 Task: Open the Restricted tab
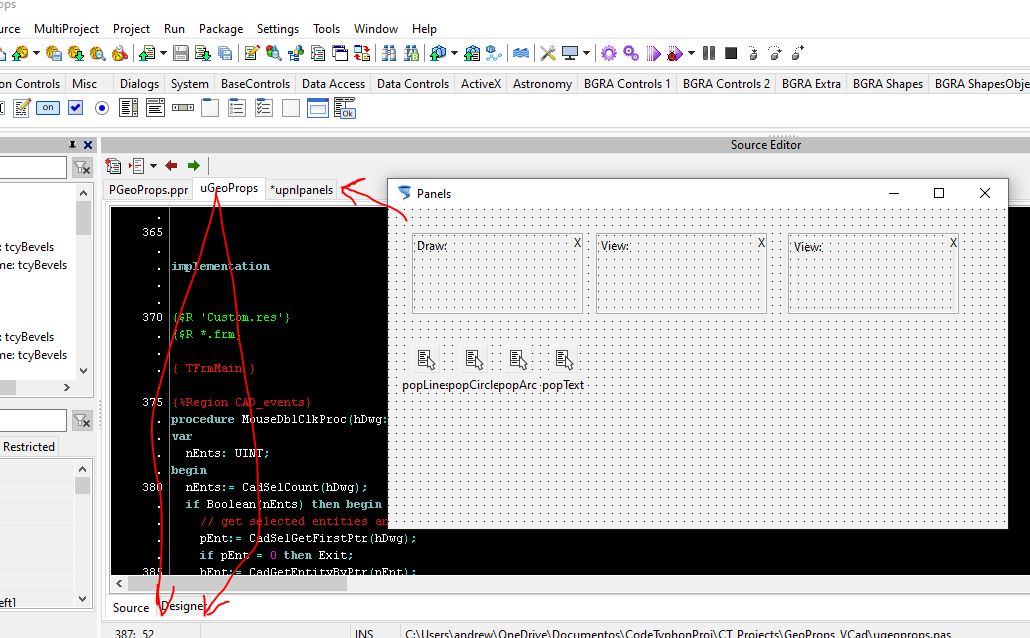(x=29, y=447)
